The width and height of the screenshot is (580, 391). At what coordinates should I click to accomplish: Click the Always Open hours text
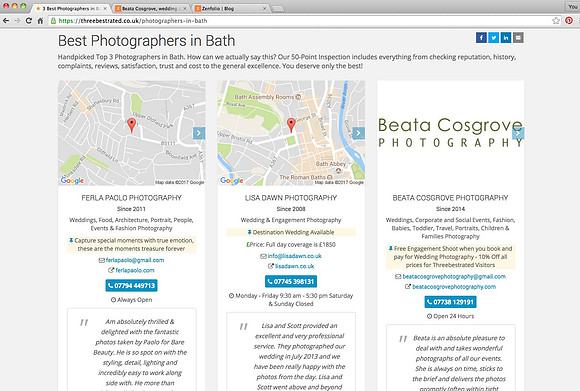131,300
